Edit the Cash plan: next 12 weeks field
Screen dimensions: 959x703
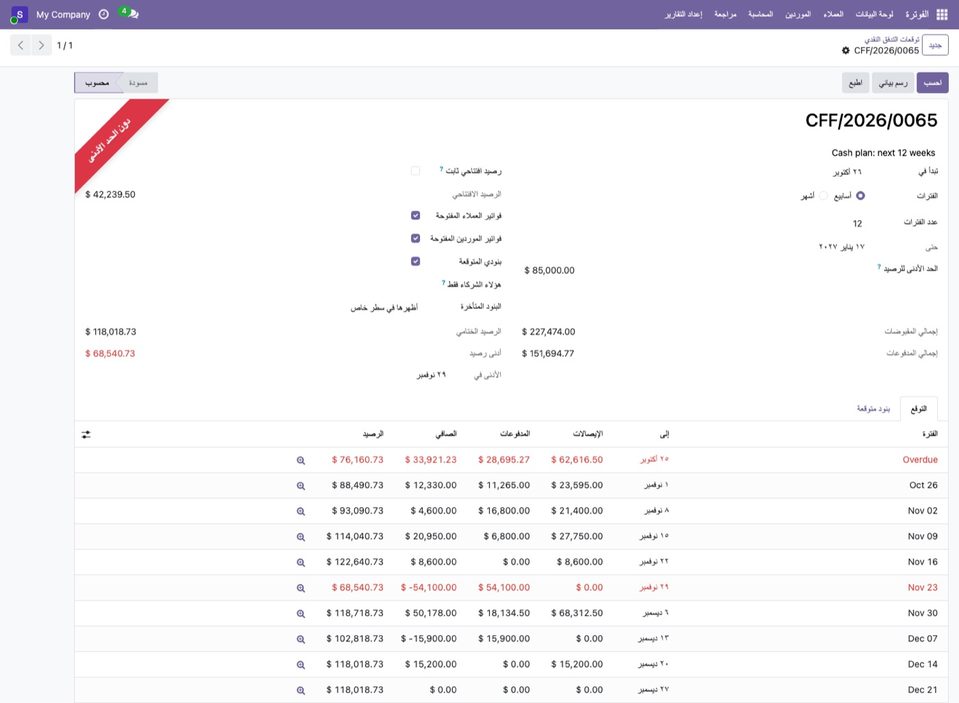(x=883, y=153)
